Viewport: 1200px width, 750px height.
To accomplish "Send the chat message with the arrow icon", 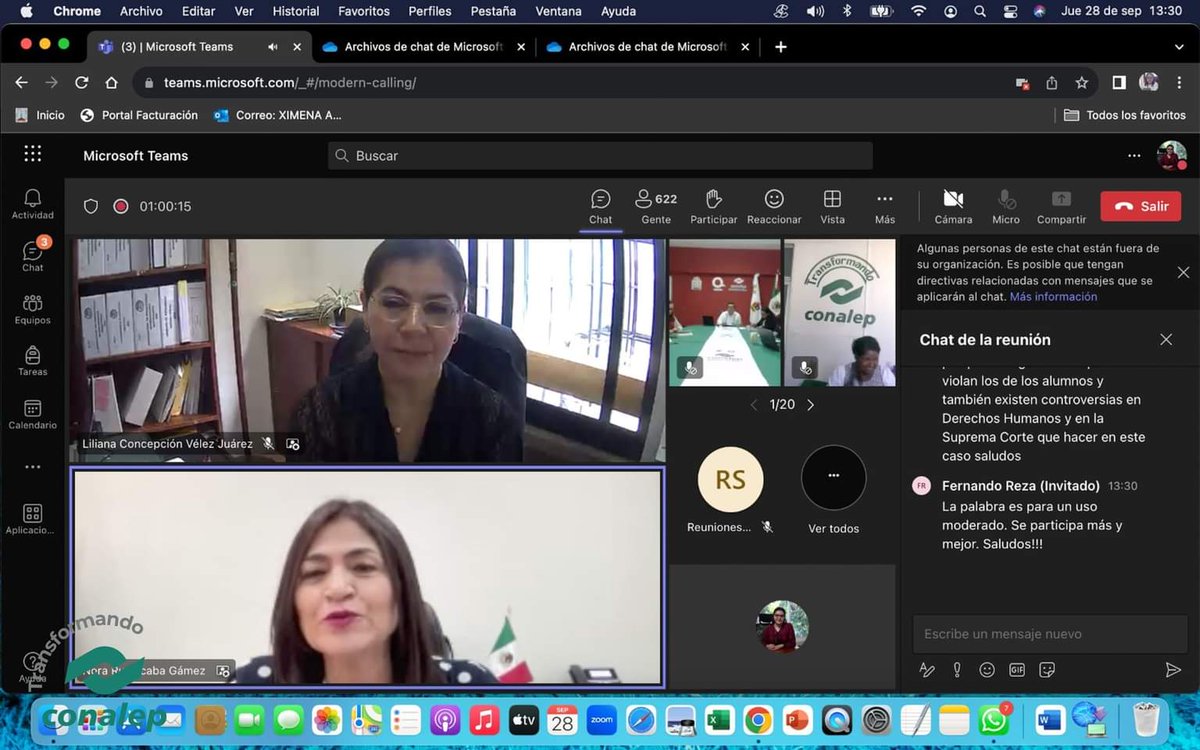I will click(x=1173, y=670).
